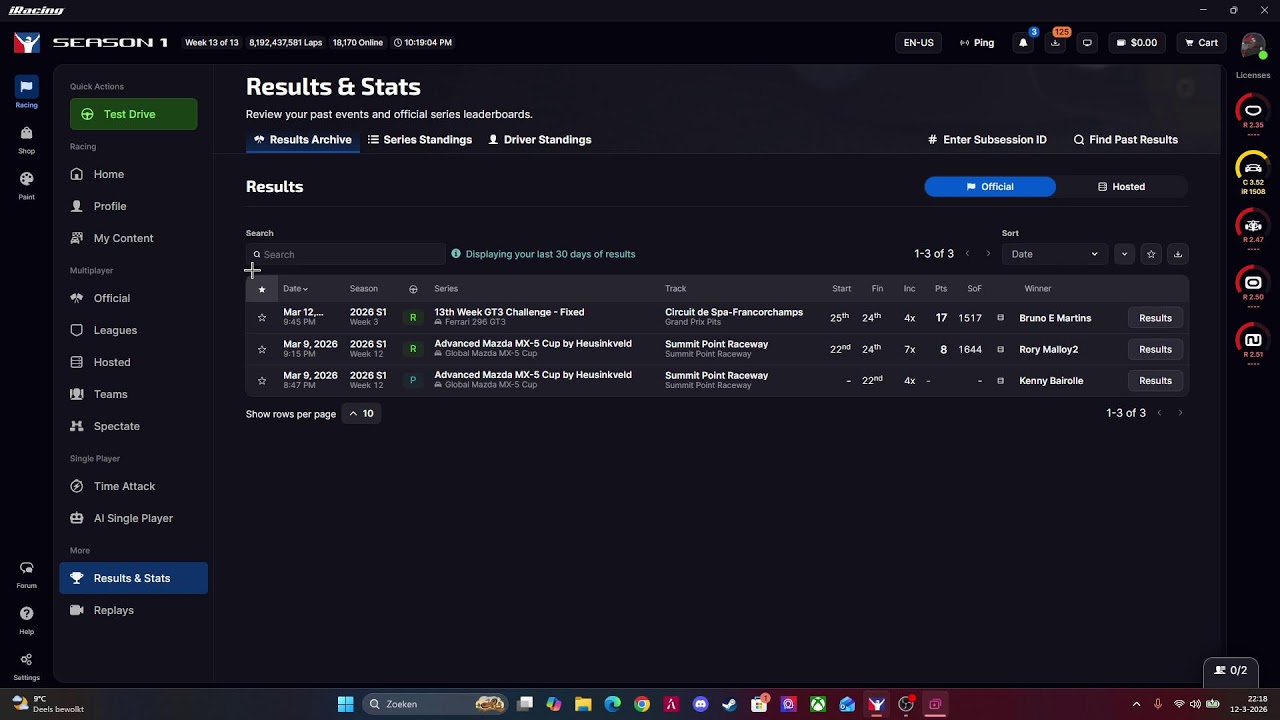Screen dimensions: 1280x720
Task: Show hidden system tray icons
Action: point(1136,704)
